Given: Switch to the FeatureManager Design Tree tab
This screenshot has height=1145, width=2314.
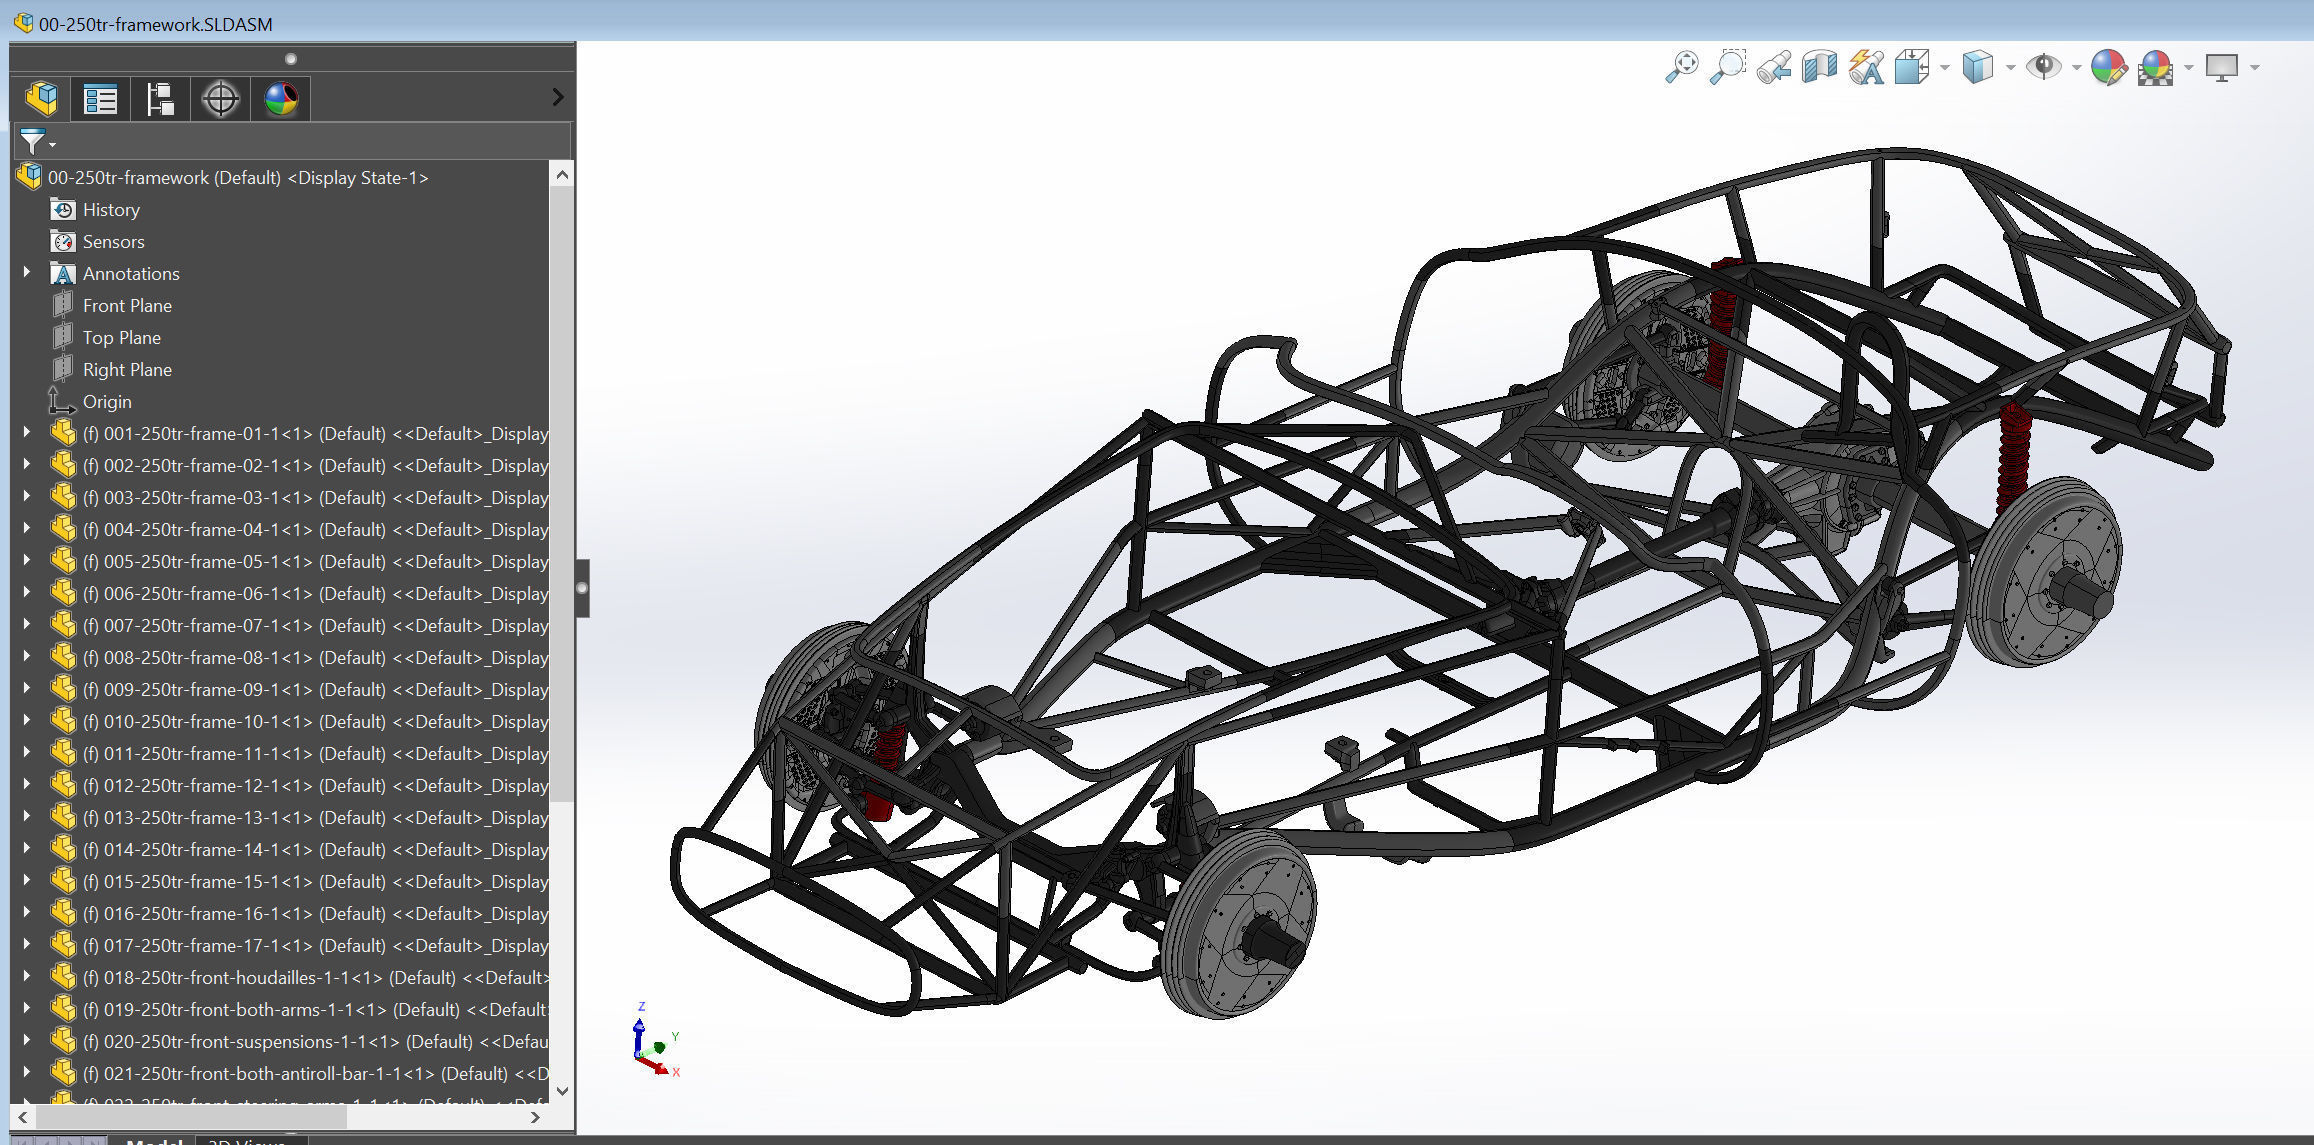Looking at the screenshot, I should (x=41, y=98).
